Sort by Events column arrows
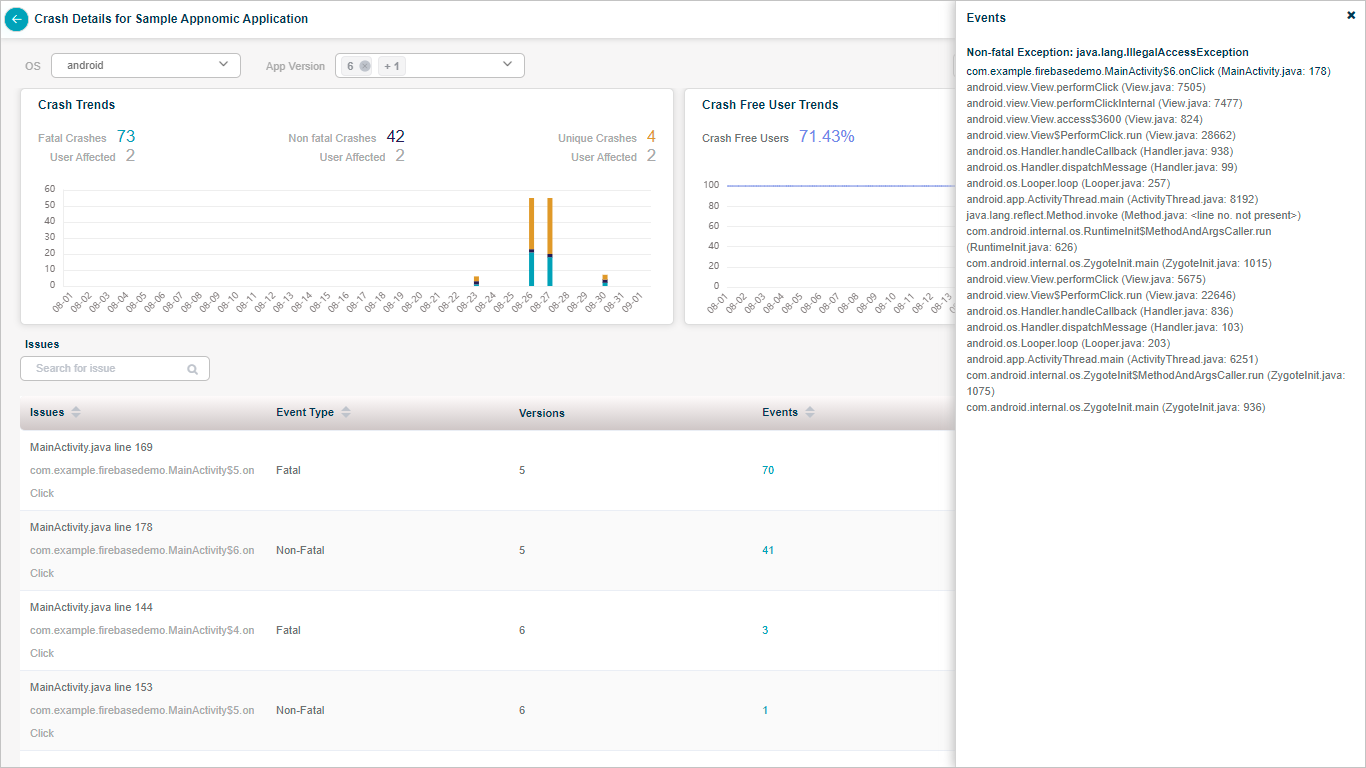Viewport: 1366px width, 768px height. click(x=810, y=412)
